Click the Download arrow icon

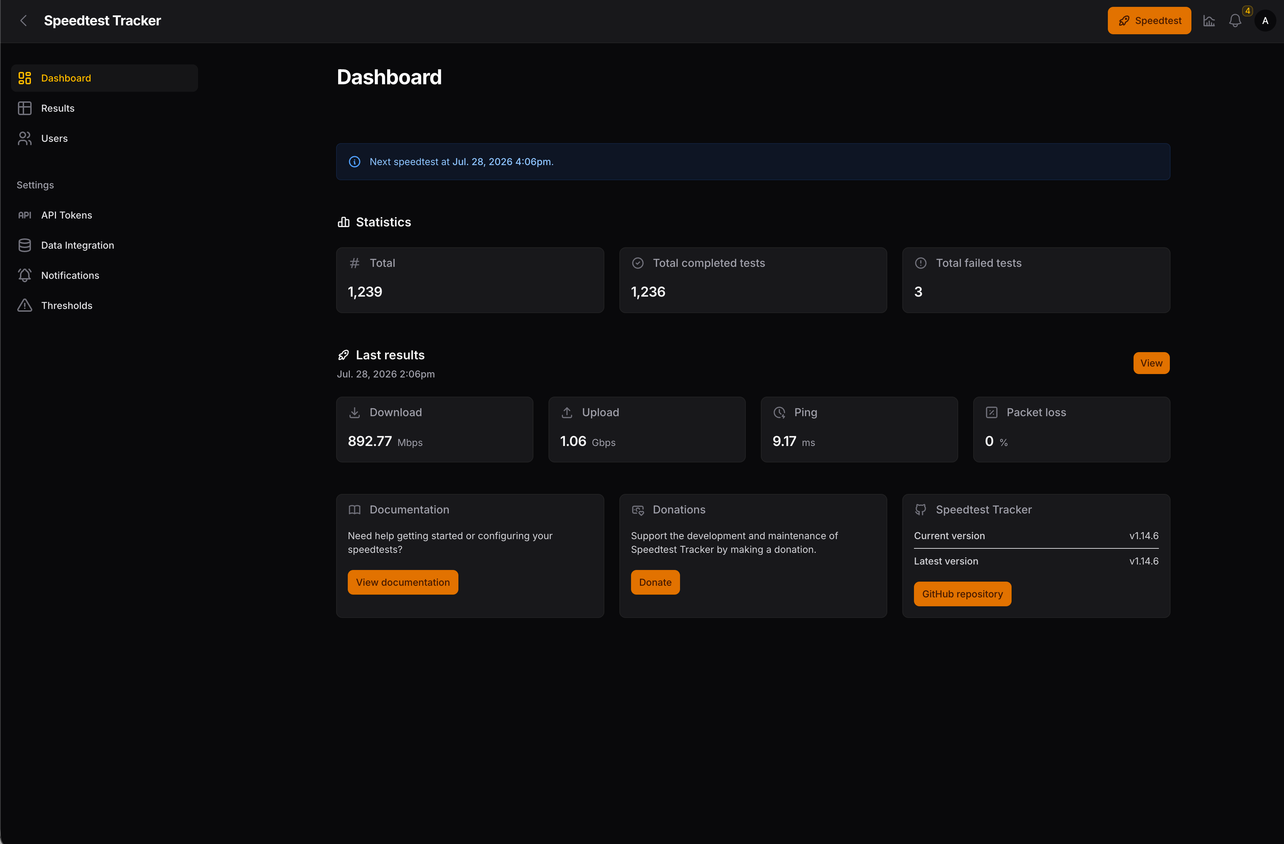tap(354, 412)
